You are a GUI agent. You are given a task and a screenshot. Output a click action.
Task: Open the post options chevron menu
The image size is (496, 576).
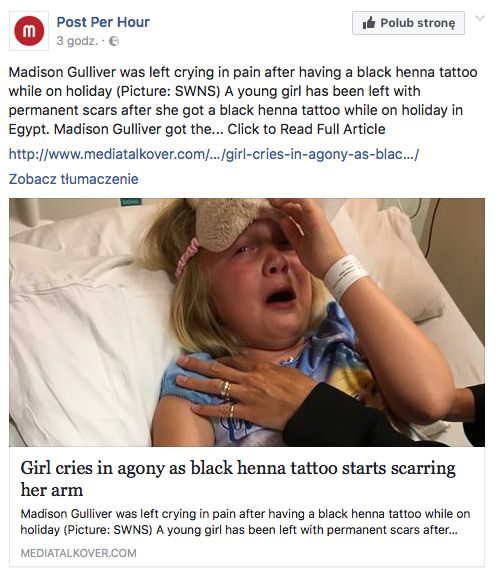(x=480, y=18)
